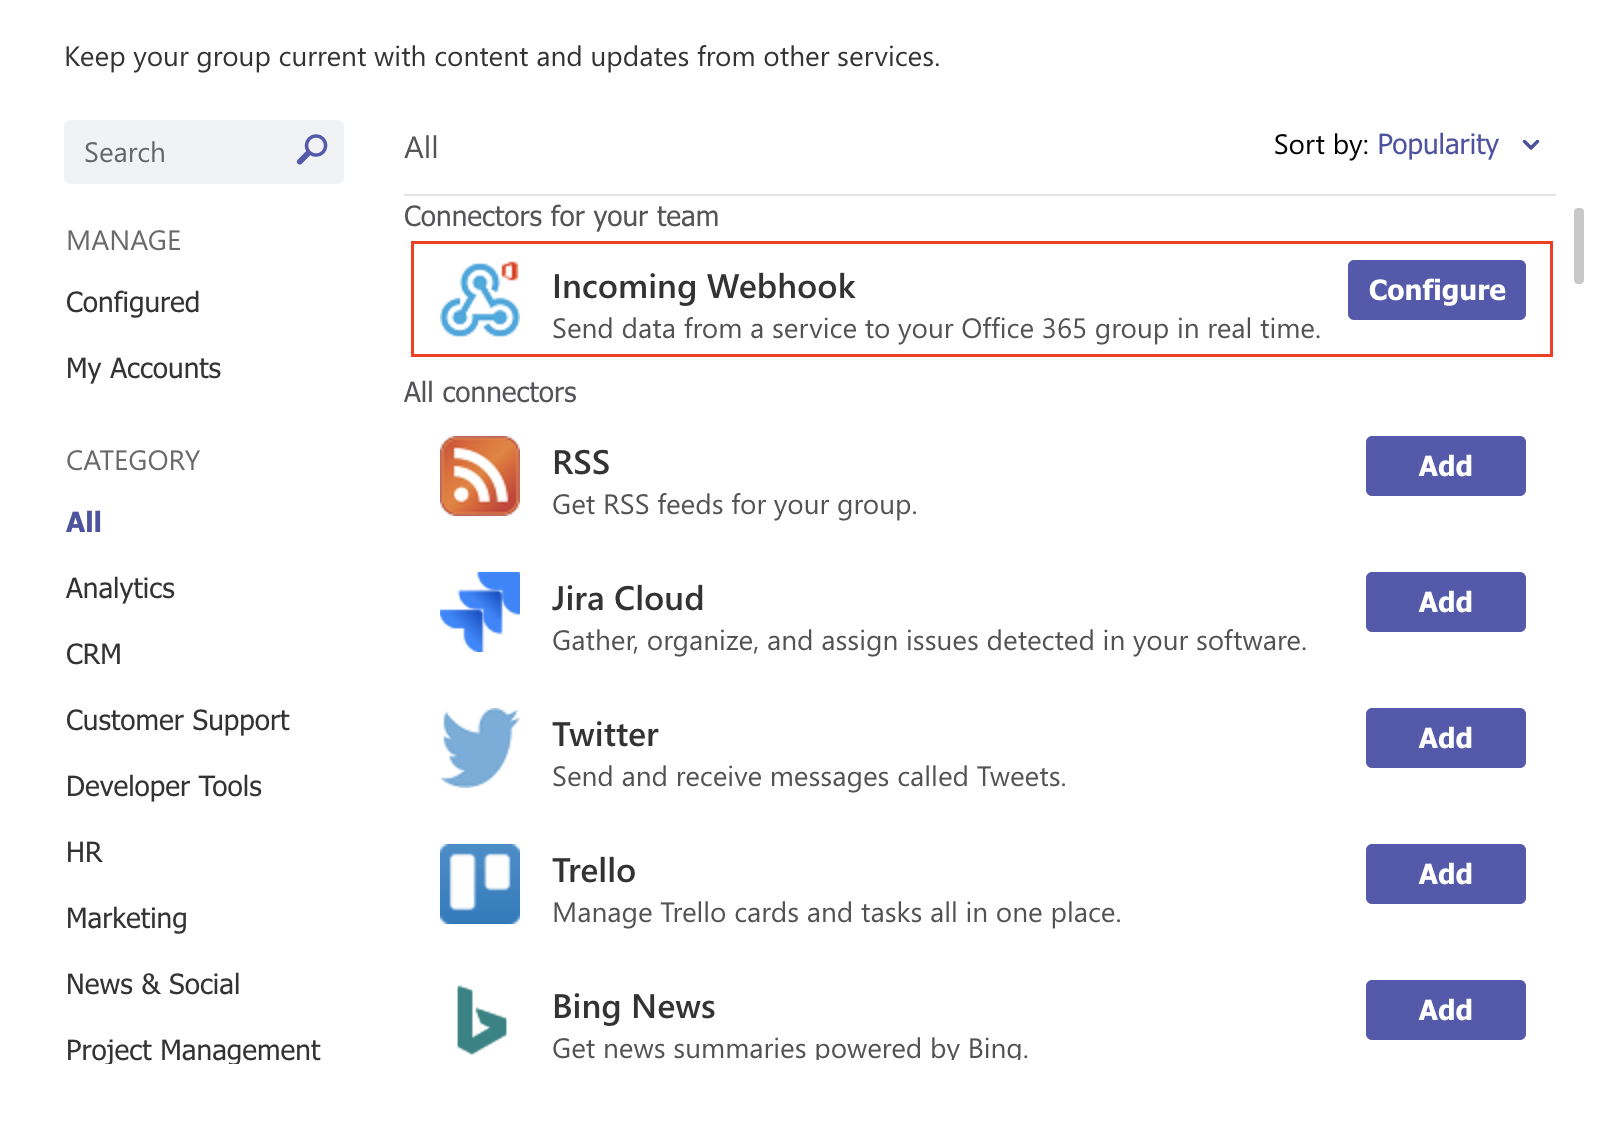The width and height of the screenshot is (1598, 1142).
Task: Select the Analytics category
Action: [x=120, y=588]
